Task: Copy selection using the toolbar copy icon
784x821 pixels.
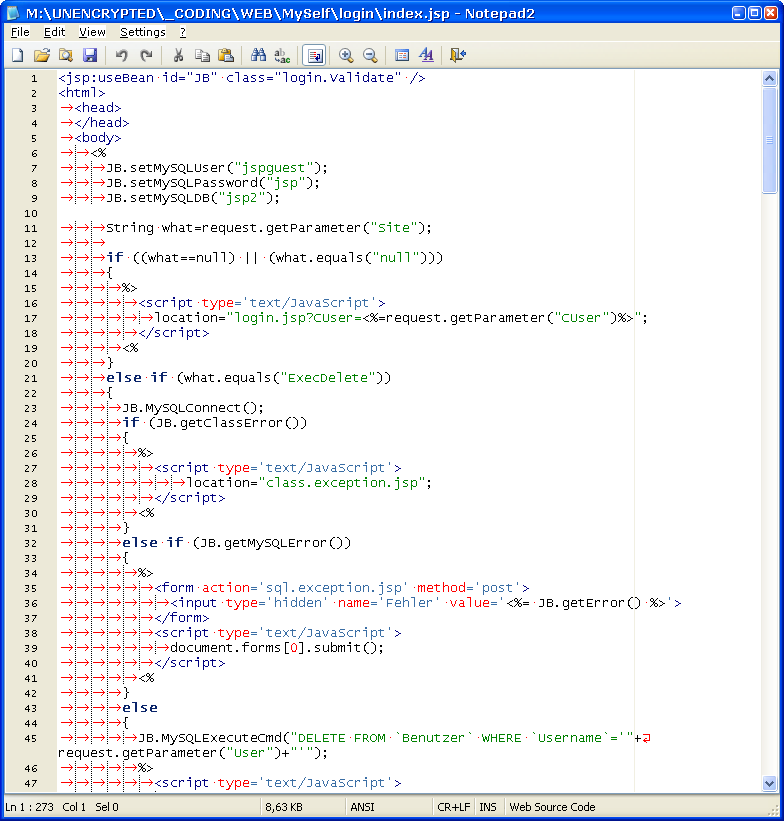Action: coord(202,55)
